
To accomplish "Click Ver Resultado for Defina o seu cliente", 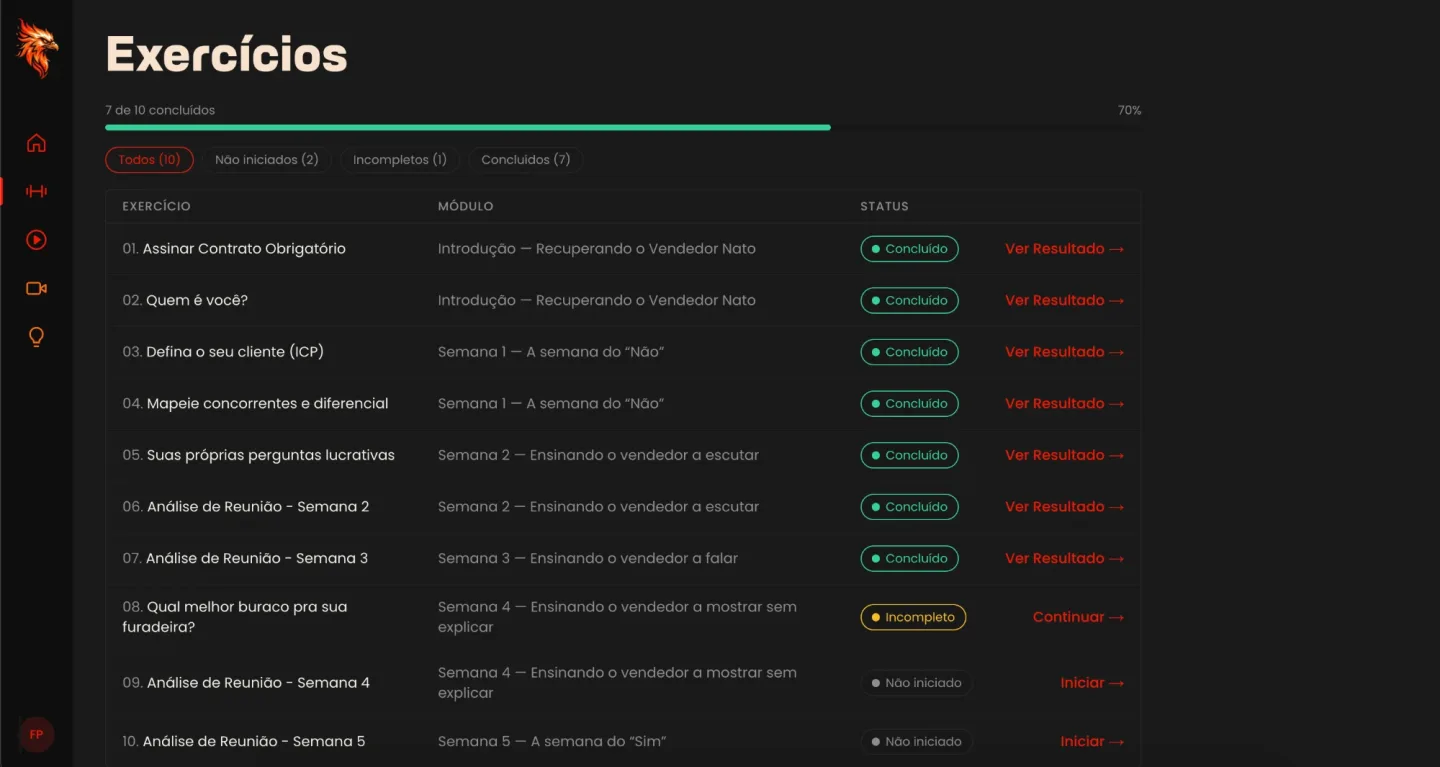I will (x=1064, y=352).
